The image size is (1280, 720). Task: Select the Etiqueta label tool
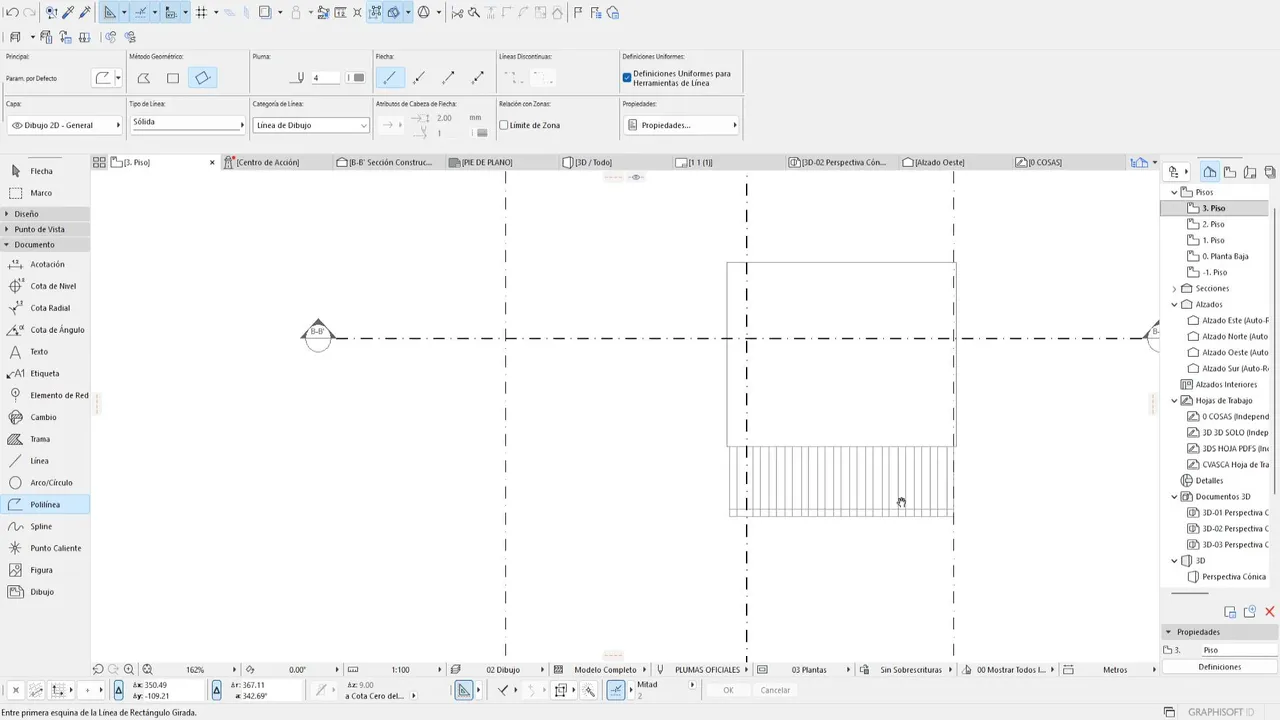point(45,373)
